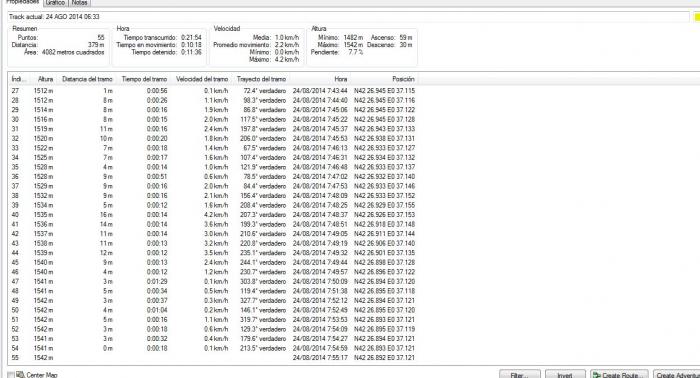Select the last track point row 55
700x378 pixels.
[213, 357]
